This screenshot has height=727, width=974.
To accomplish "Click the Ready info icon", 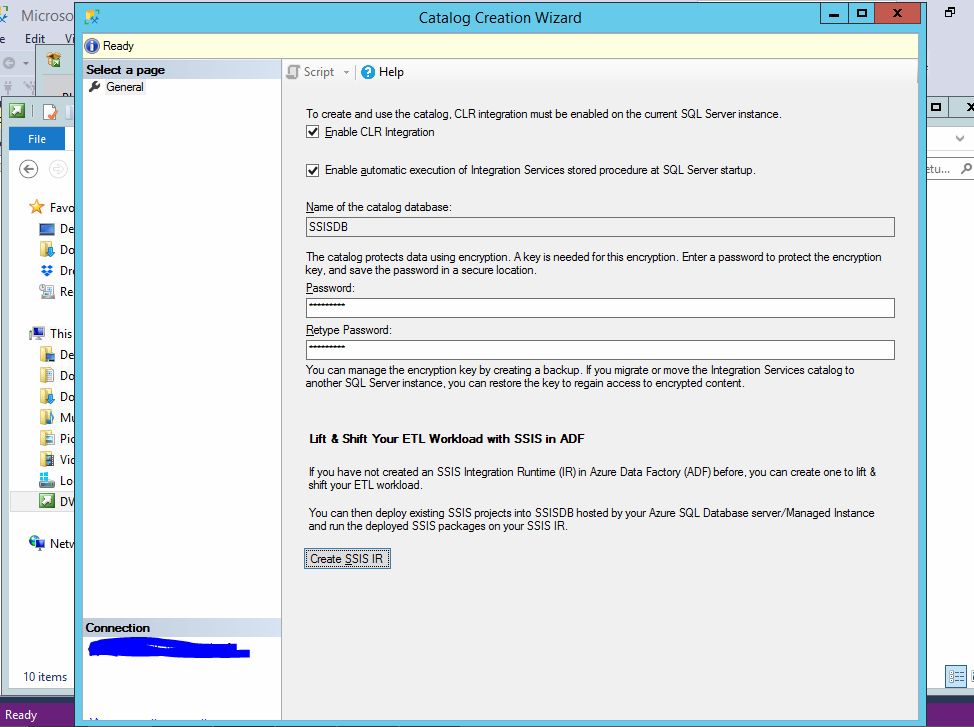I will pos(92,46).
